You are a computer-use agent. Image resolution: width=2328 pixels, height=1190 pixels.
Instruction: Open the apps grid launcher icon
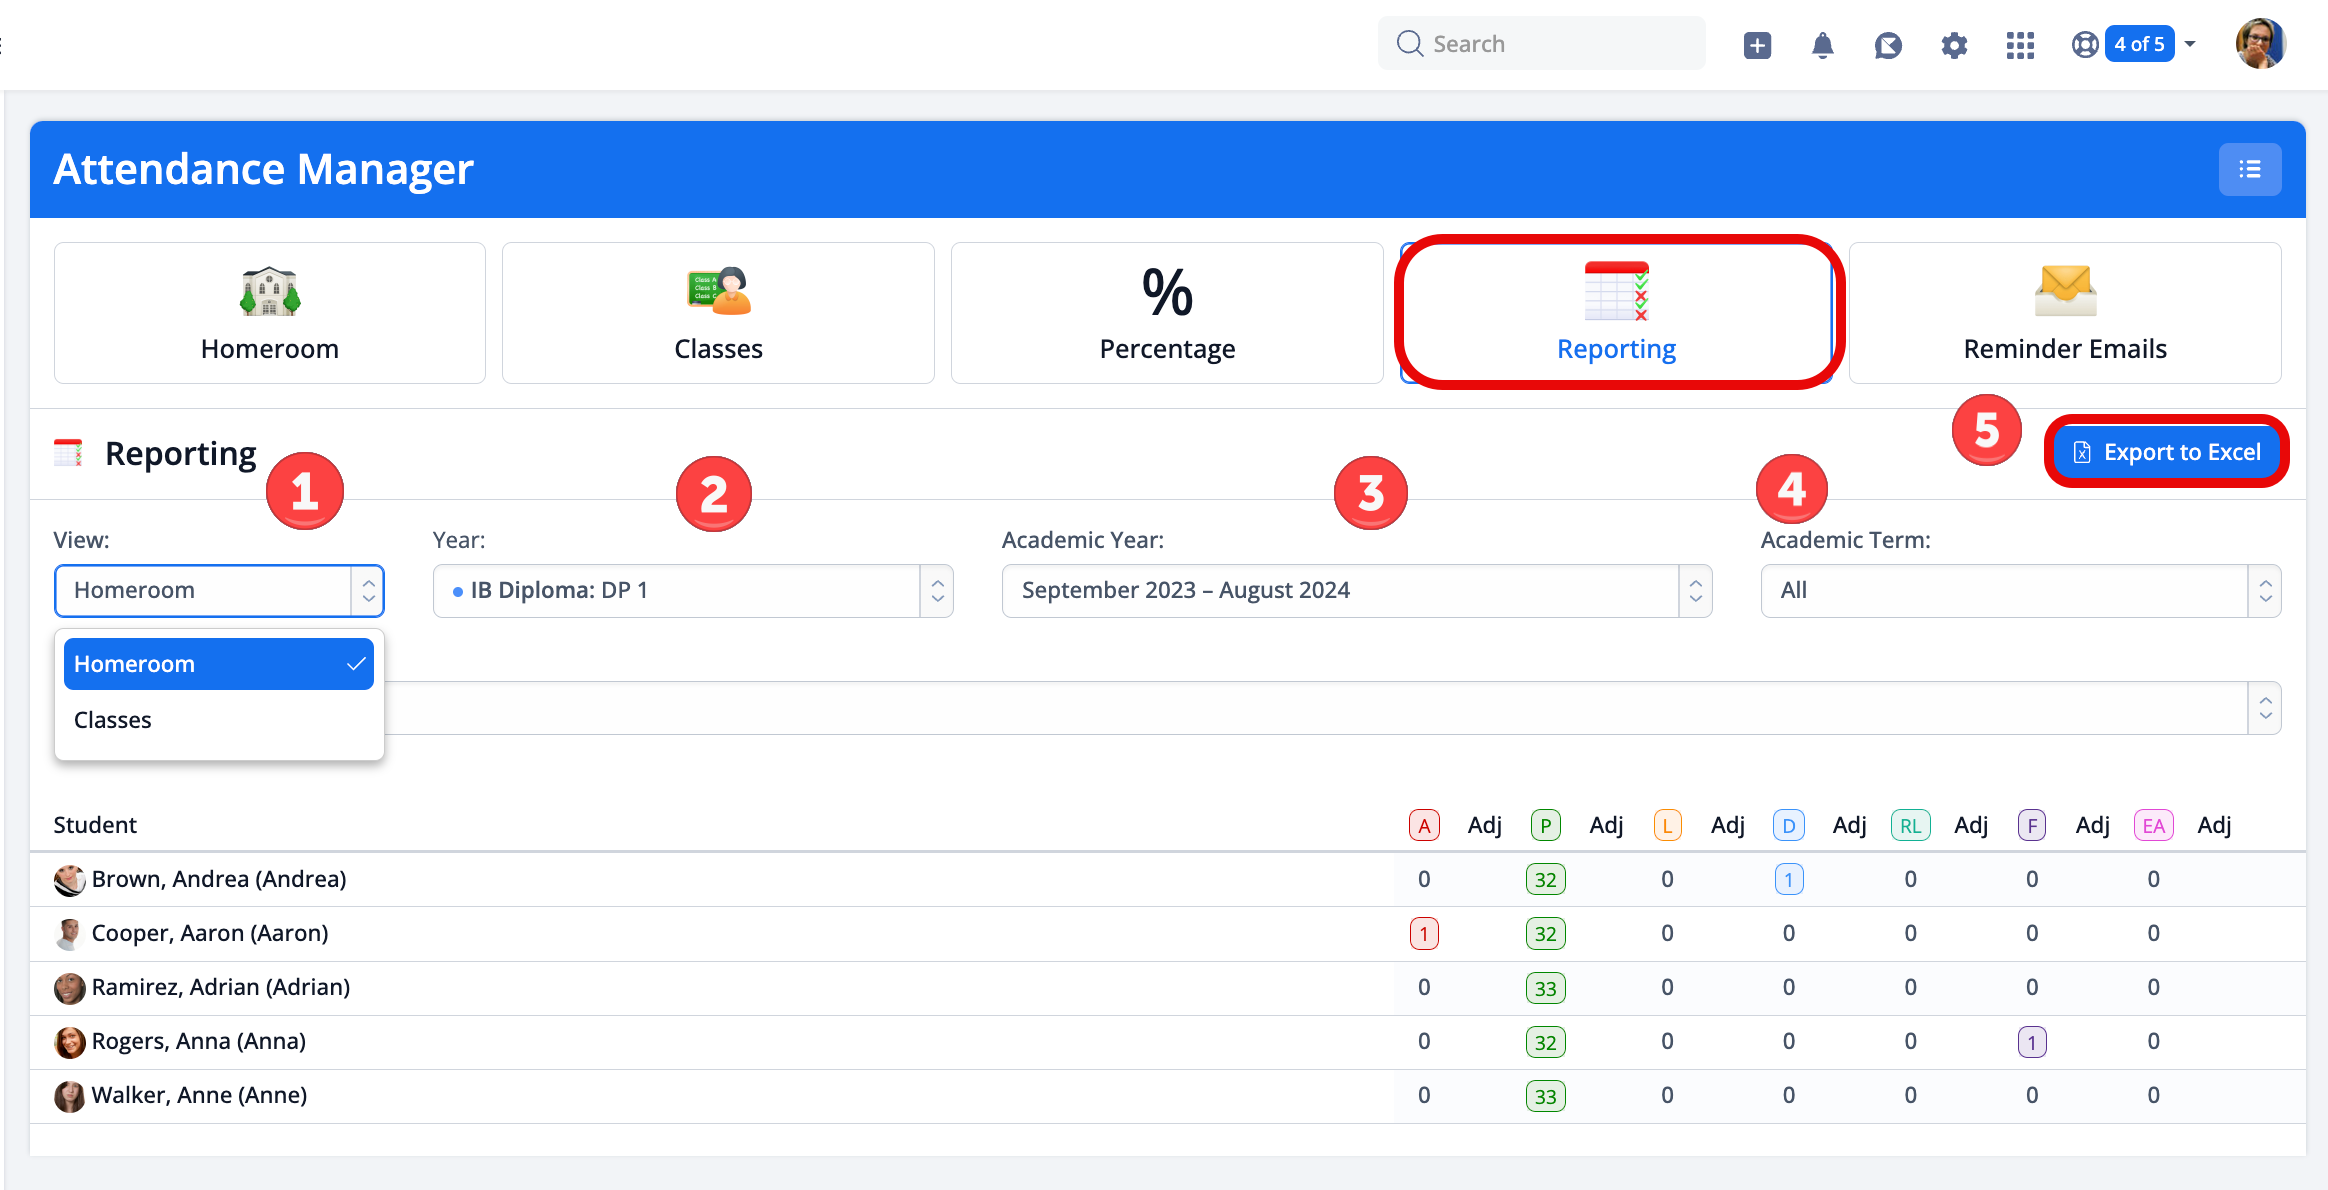coord(2020,45)
